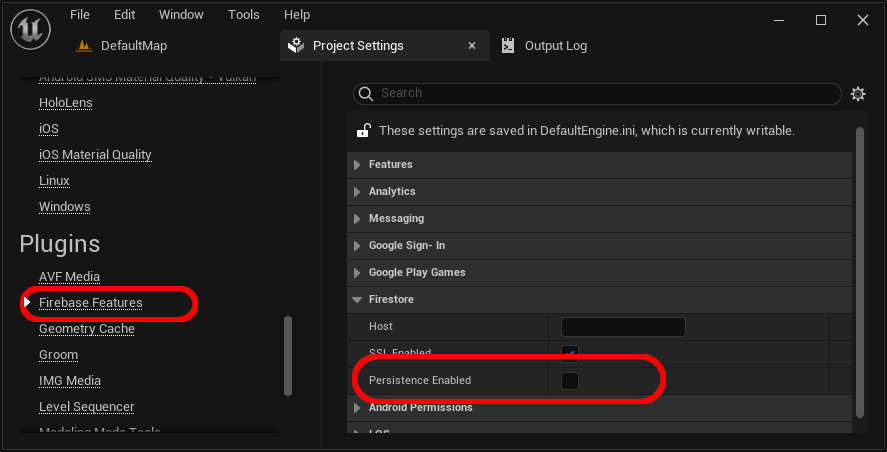The image size is (887, 452).
Task: Click the DefaultMap level icon
Action: (84, 46)
